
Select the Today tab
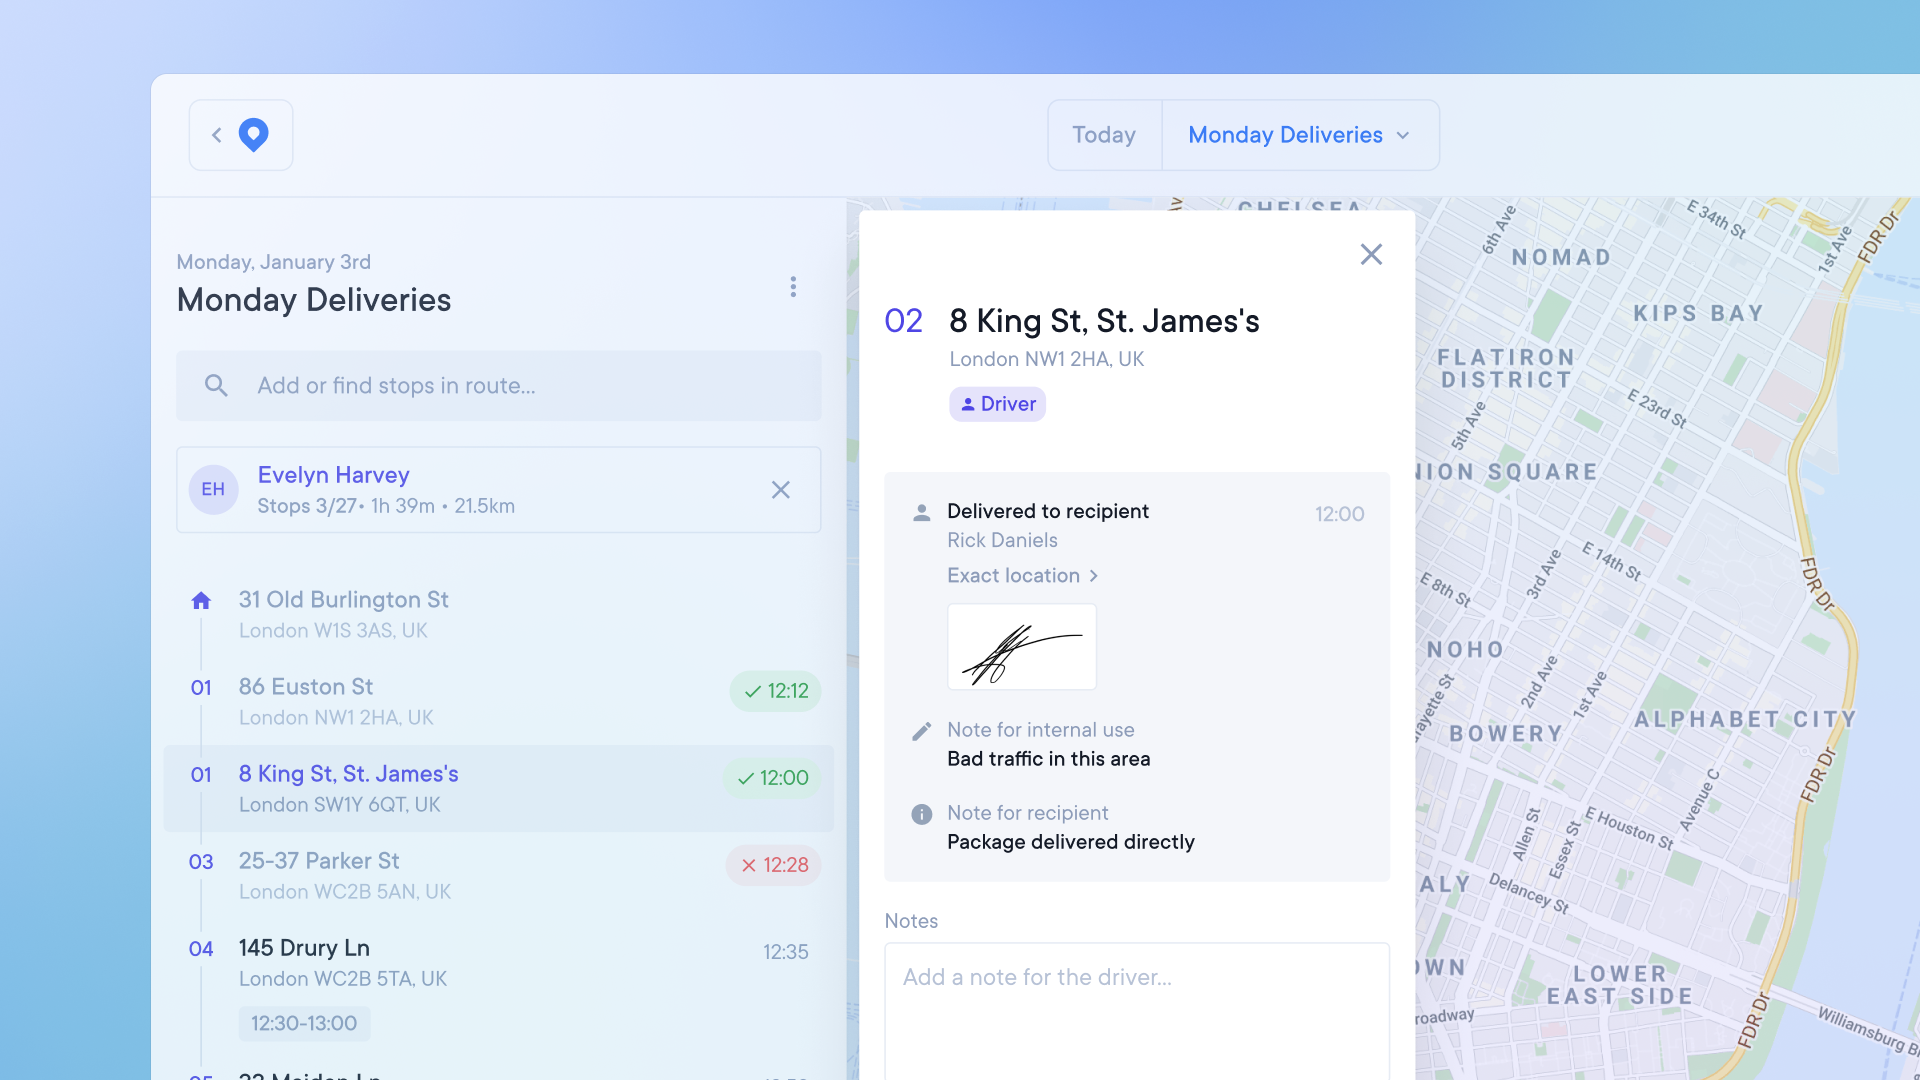point(1104,135)
